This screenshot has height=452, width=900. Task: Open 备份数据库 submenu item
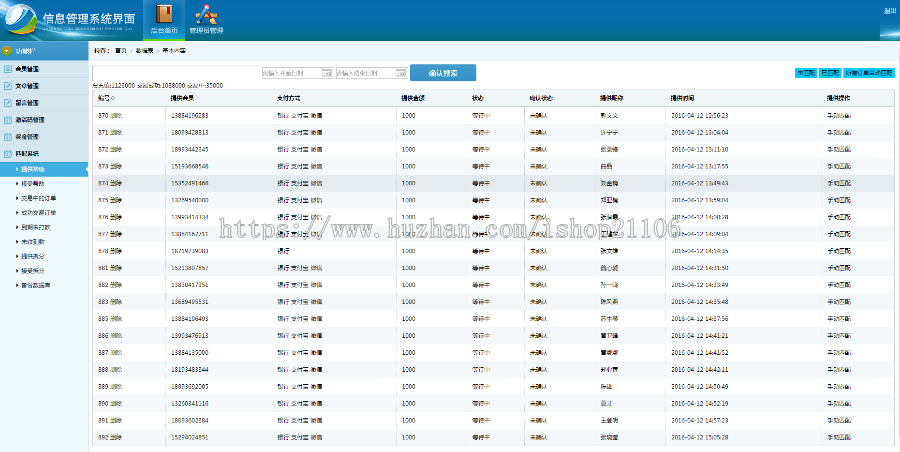pyautogui.click(x=36, y=285)
